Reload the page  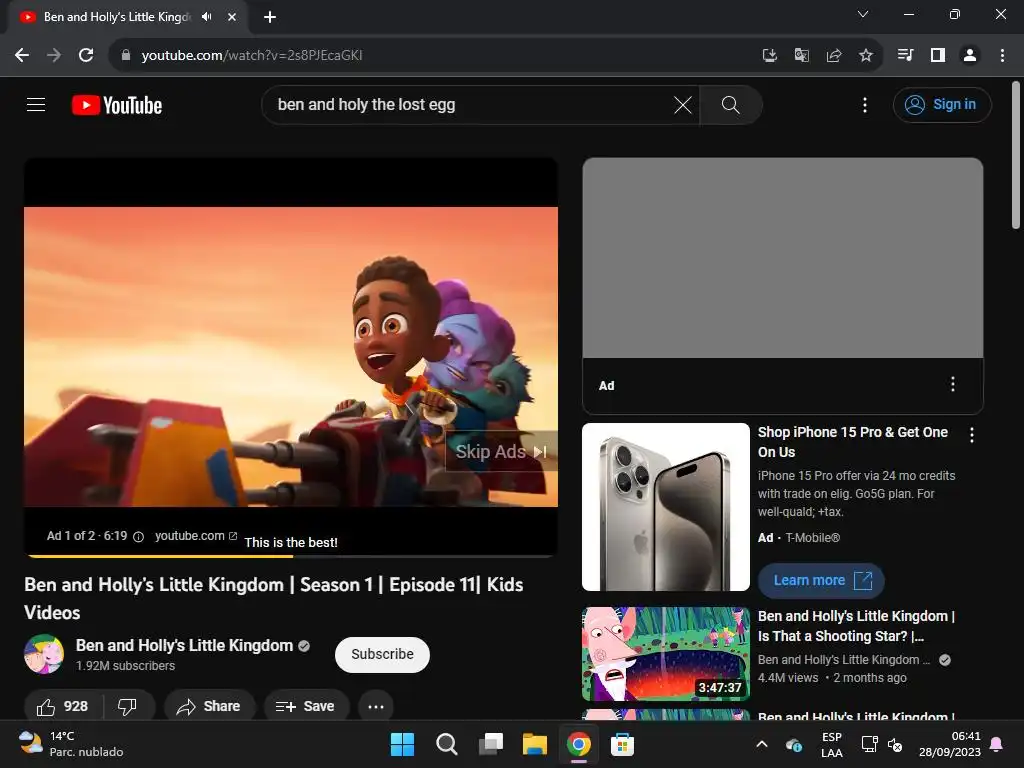86,55
